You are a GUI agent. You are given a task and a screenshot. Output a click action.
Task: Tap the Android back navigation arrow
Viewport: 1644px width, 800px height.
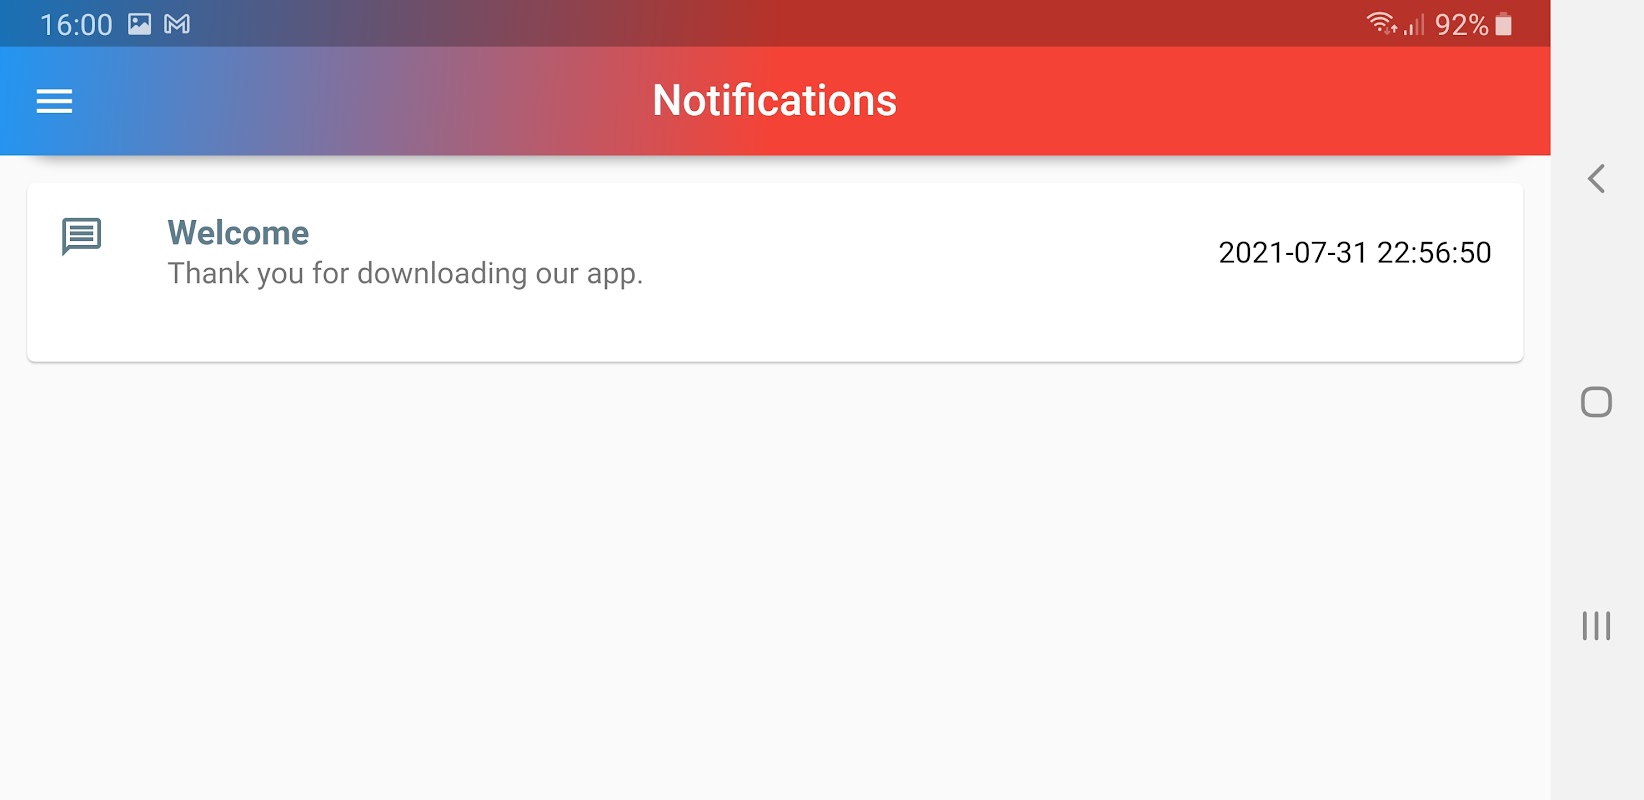tap(1596, 179)
